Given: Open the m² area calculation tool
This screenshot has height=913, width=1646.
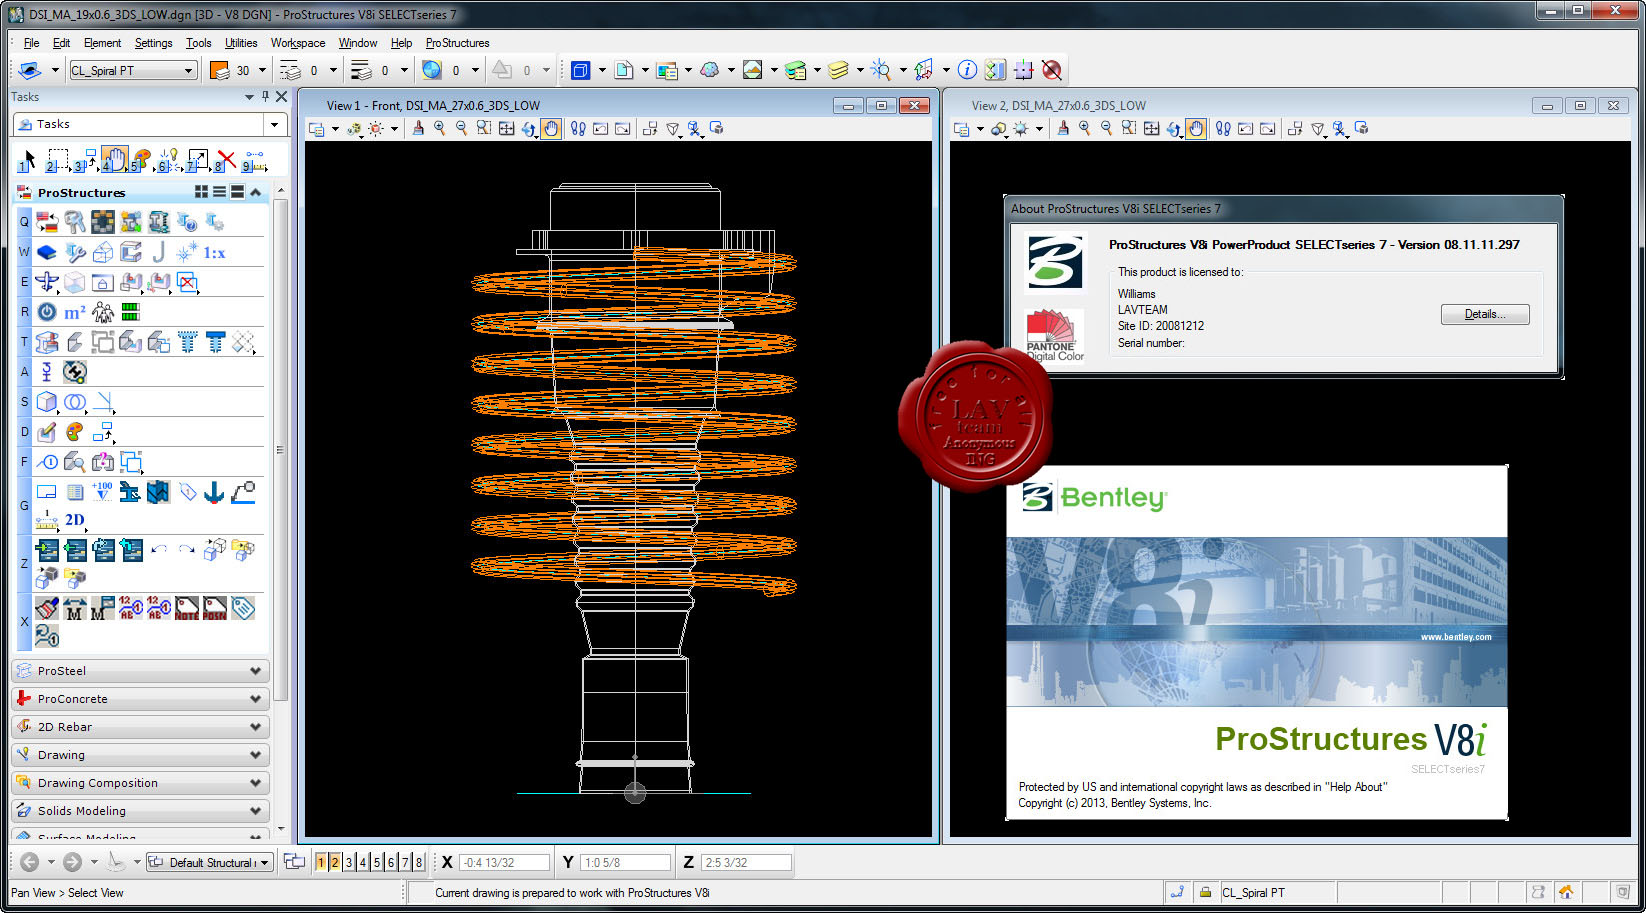Looking at the screenshot, I should 75,312.
